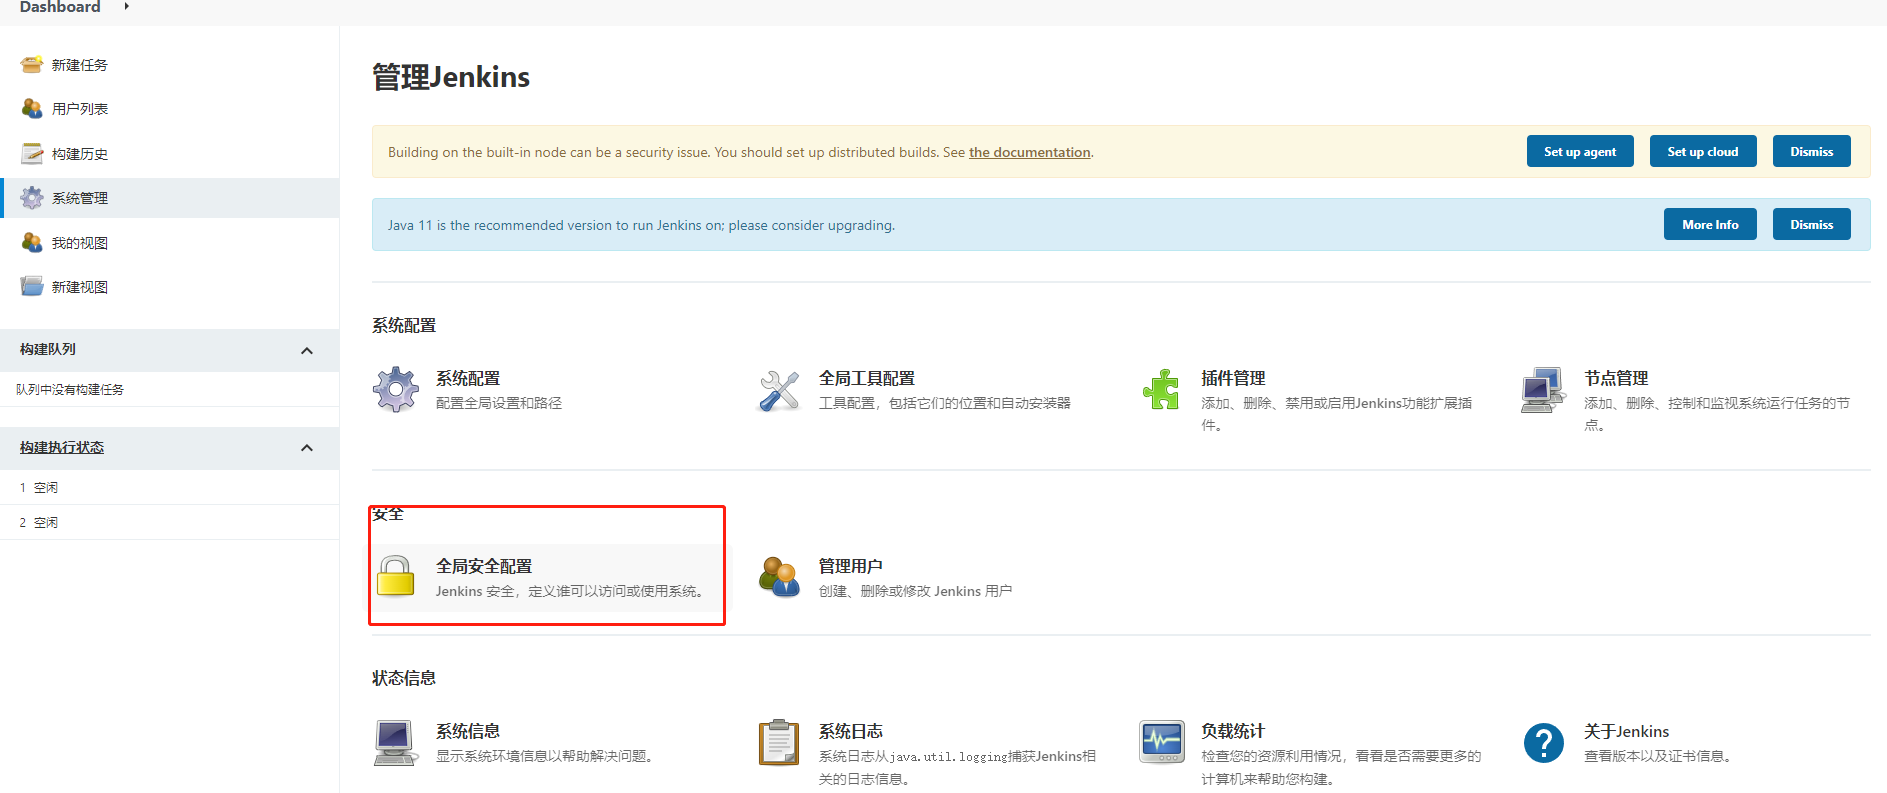Click the 负载统计 monitor graph icon

pos(1161,743)
